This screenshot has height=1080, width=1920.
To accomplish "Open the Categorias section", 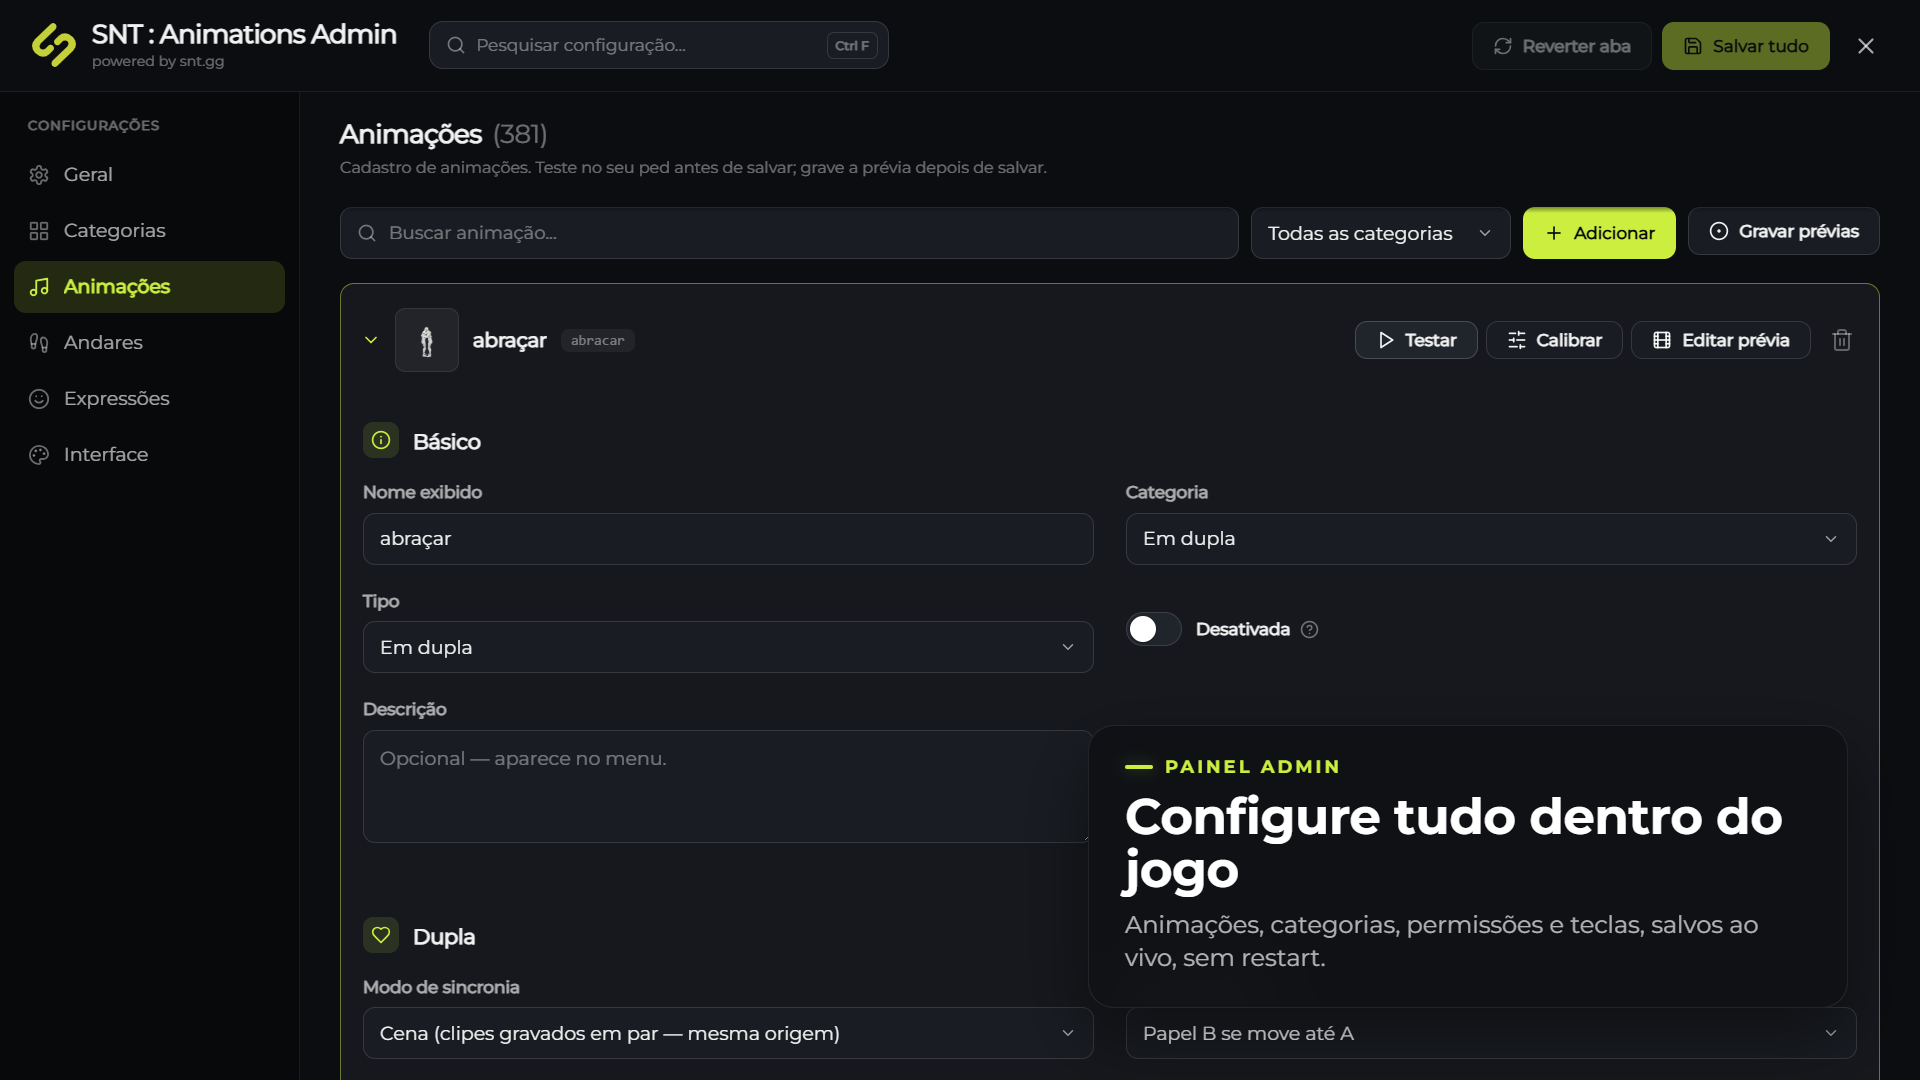I will tap(149, 231).
